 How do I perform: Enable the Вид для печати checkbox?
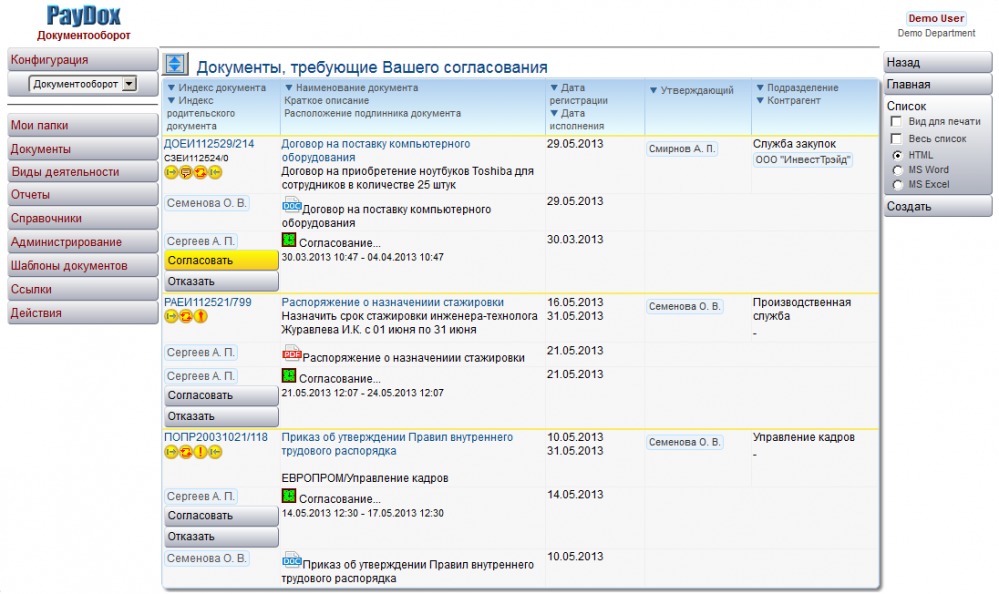(x=897, y=122)
